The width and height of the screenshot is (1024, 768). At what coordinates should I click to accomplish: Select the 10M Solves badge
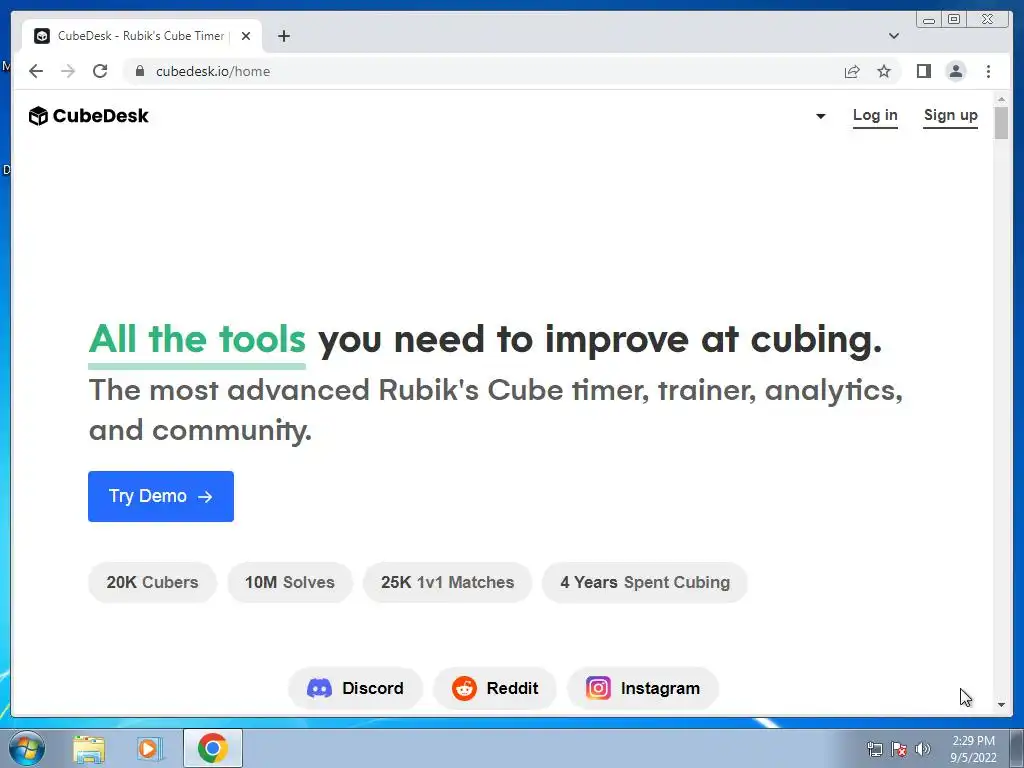coord(289,582)
